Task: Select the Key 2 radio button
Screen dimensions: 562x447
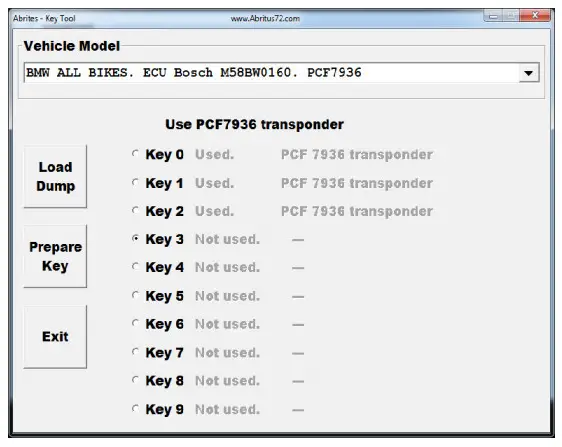Action: click(x=135, y=210)
